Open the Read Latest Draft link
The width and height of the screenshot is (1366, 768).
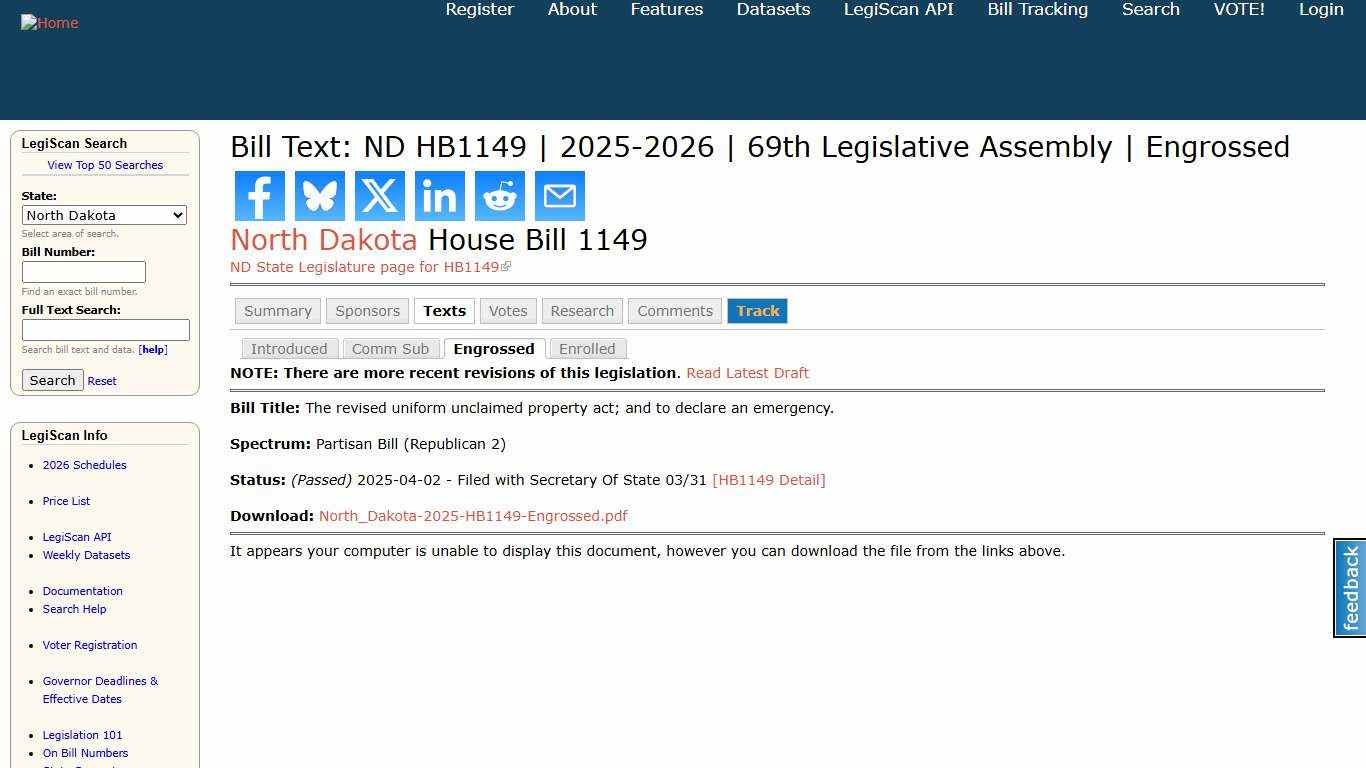[747, 372]
